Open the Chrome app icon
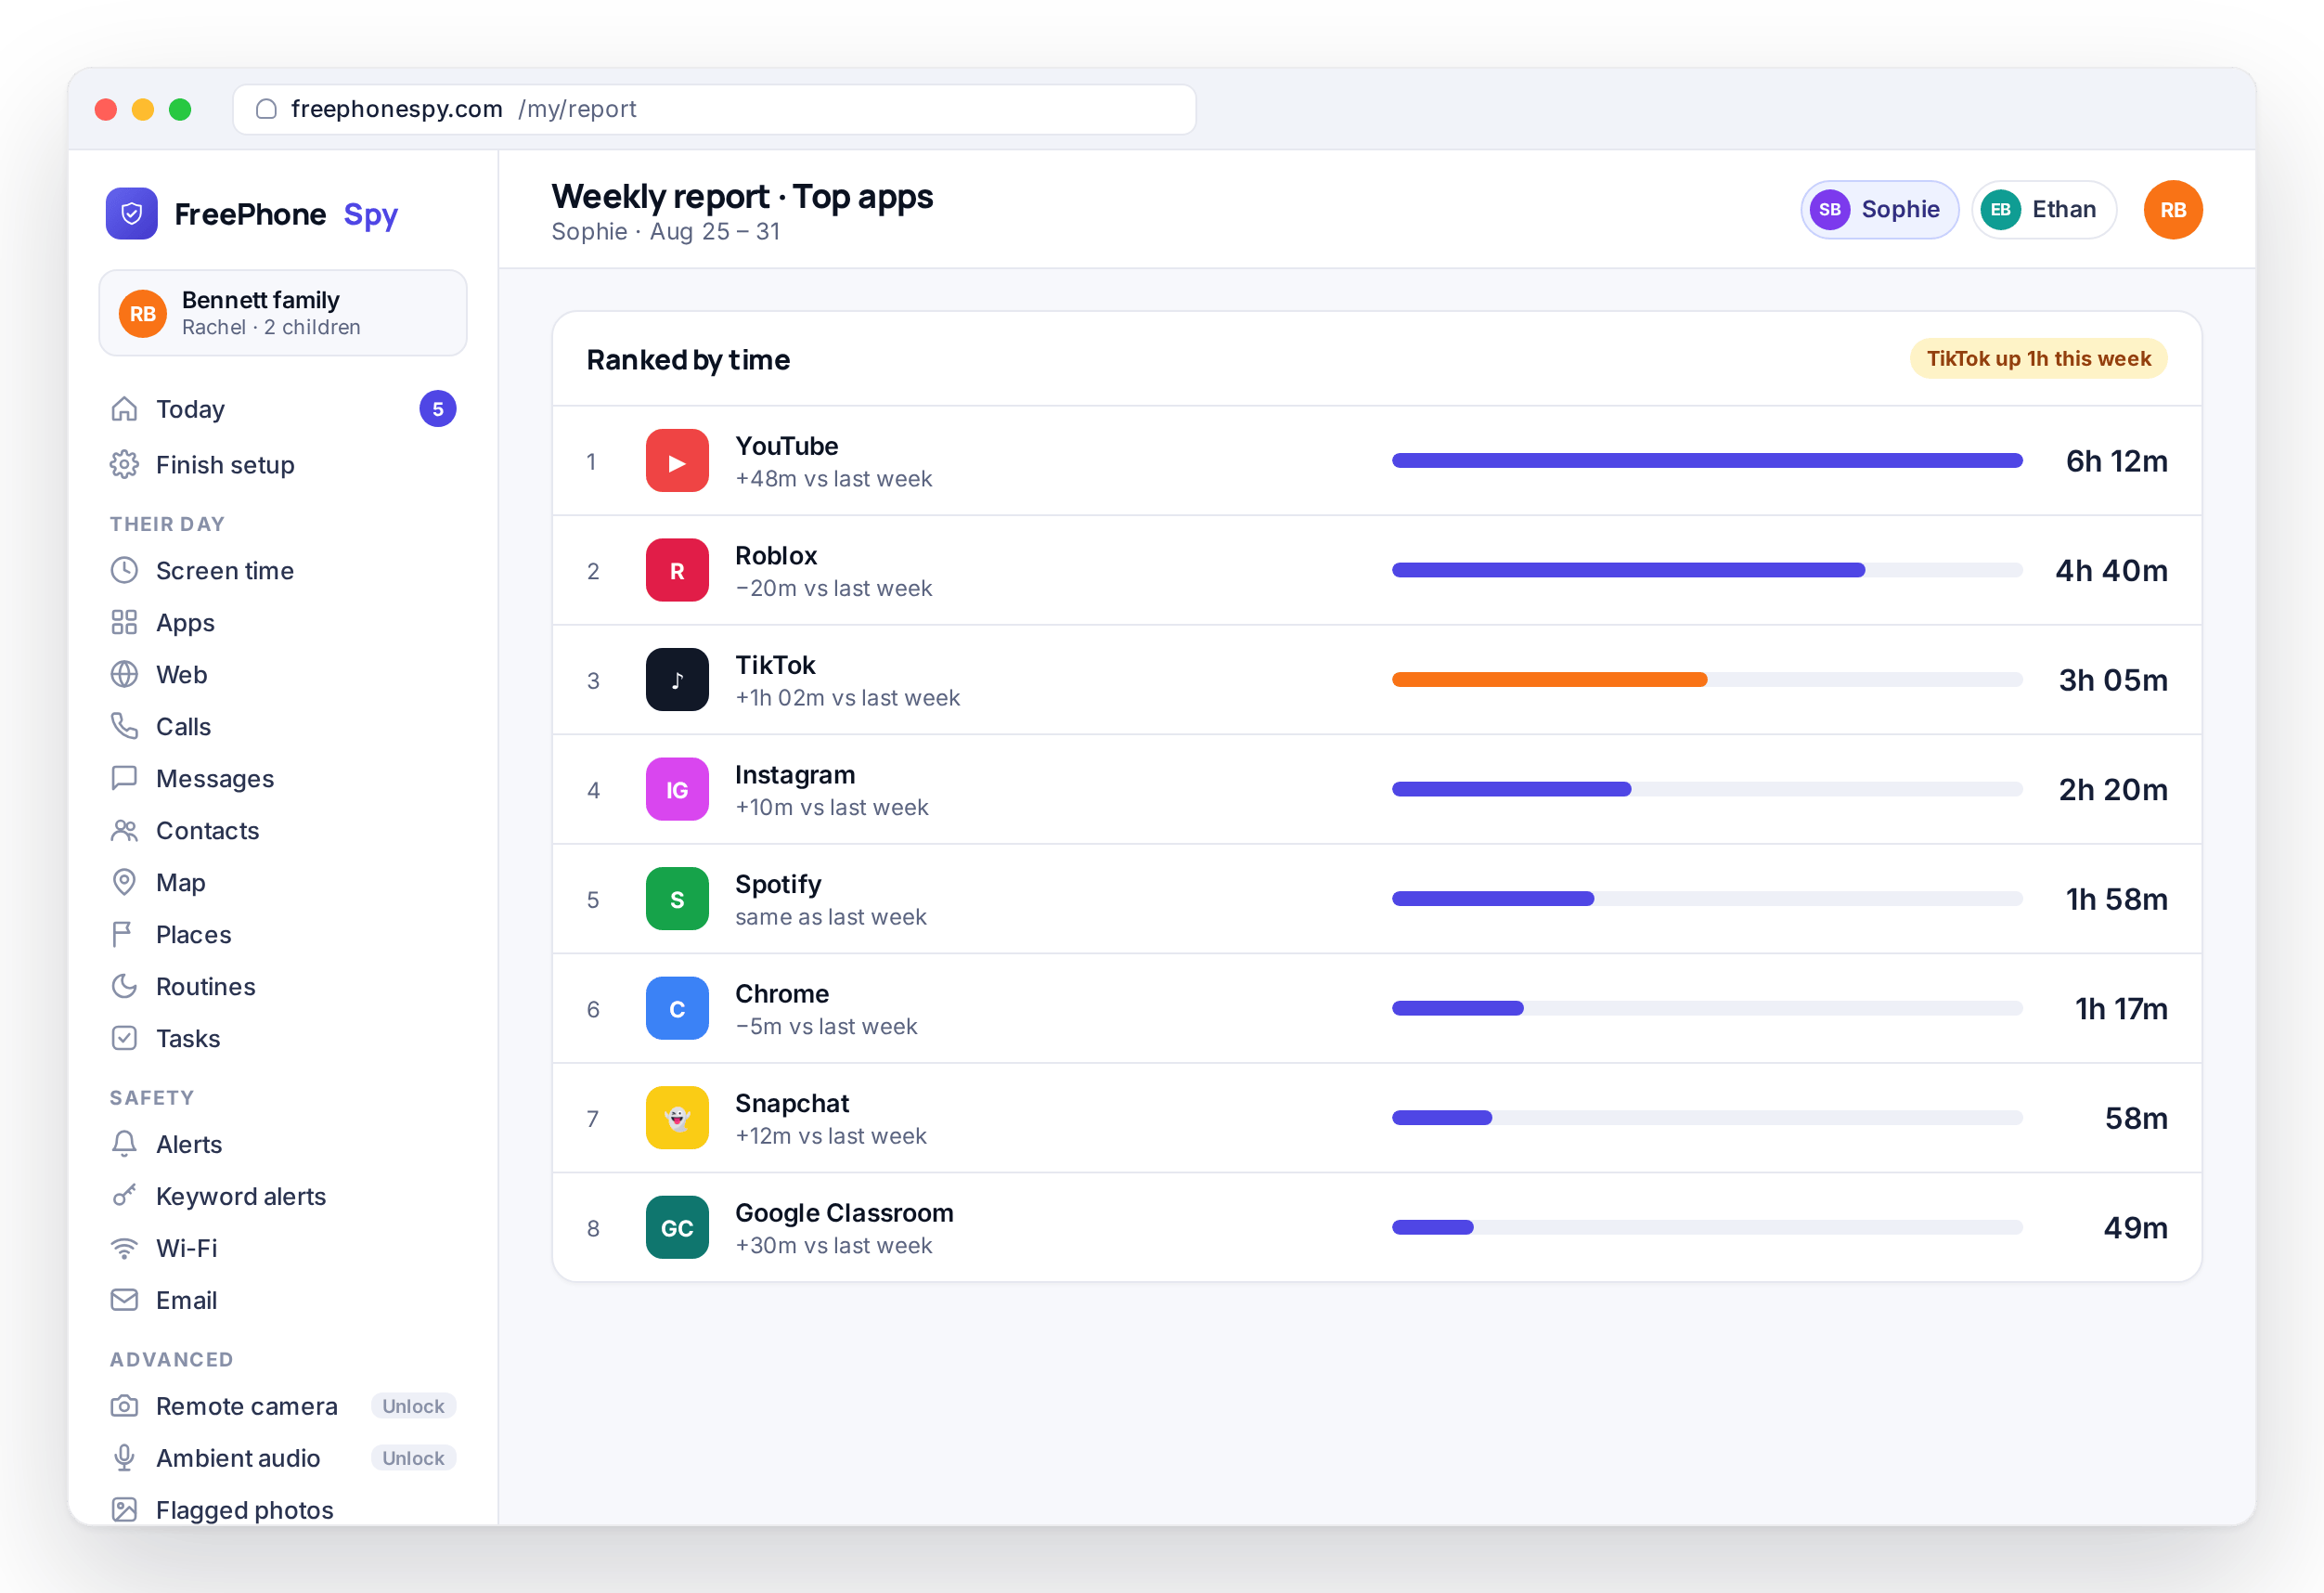Image resolution: width=2324 pixels, height=1593 pixels. tap(677, 1008)
